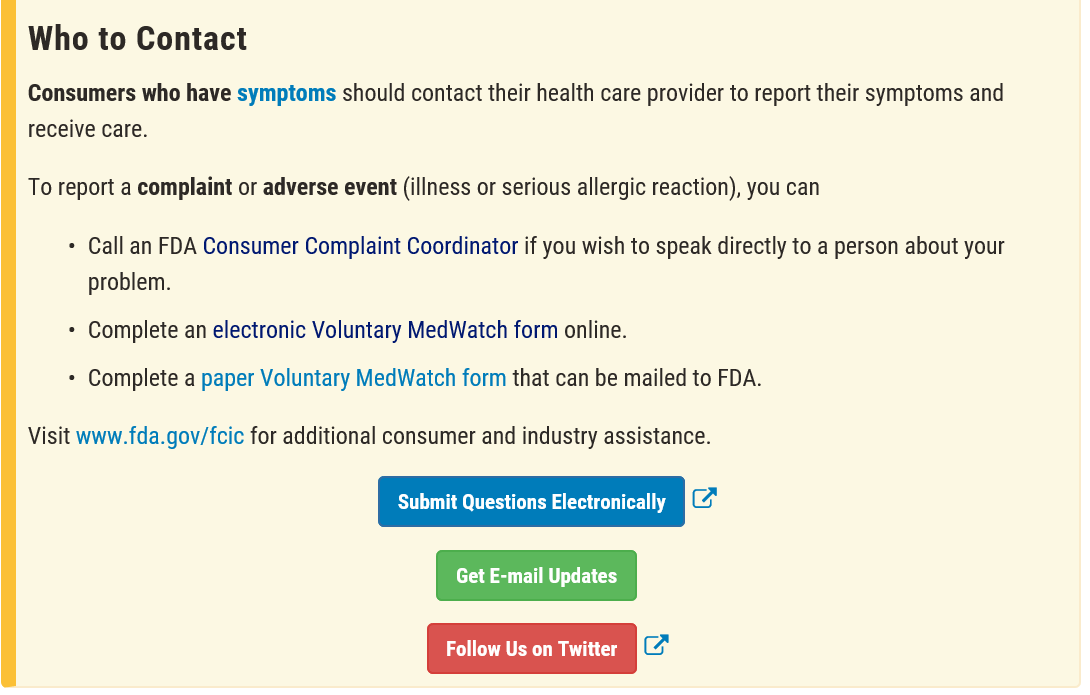1090x695 pixels.
Task: Click the external-link icon next to Follow Us on Twitter
Action: point(655,645)
